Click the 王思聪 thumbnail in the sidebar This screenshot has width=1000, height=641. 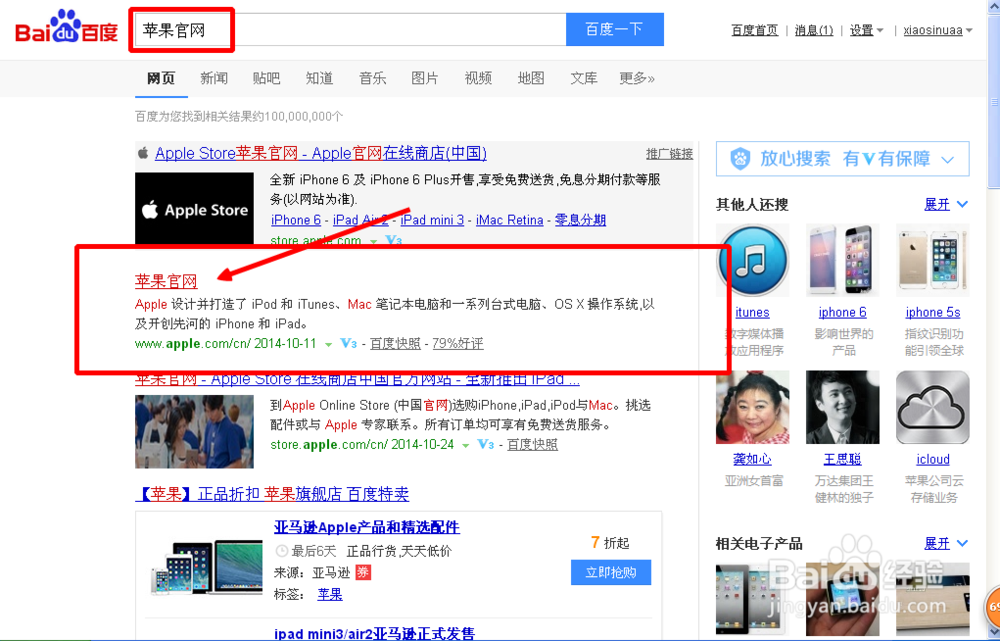[x=842, y=407]
